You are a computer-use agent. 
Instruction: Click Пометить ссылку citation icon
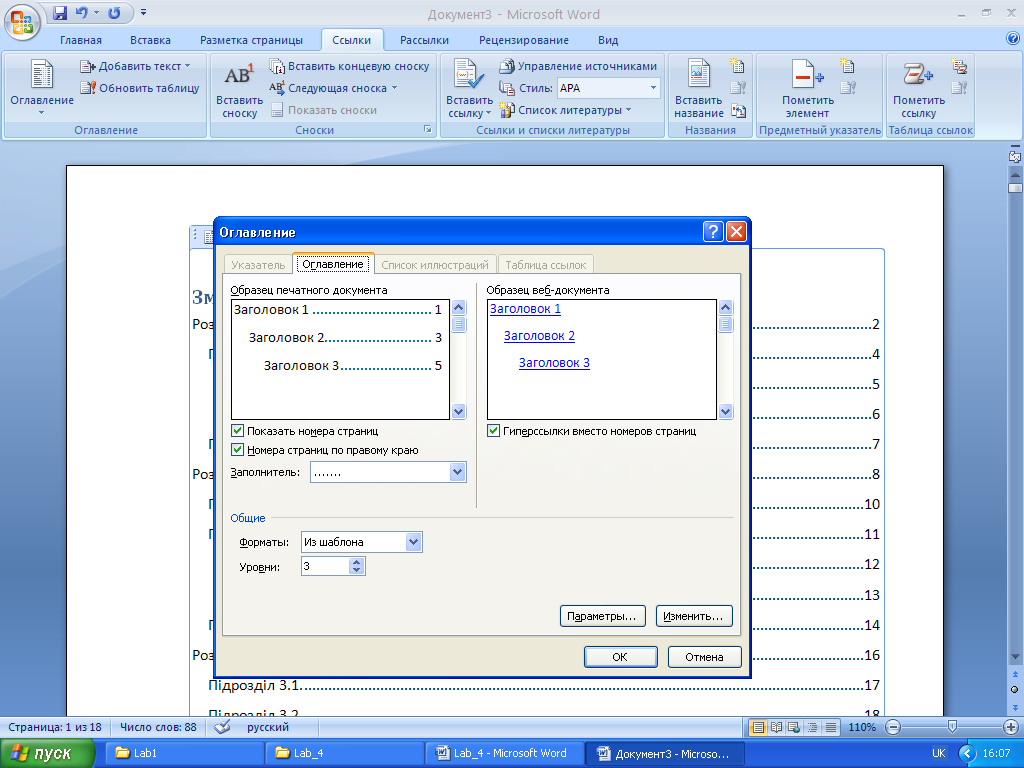[x=918, y=74]
